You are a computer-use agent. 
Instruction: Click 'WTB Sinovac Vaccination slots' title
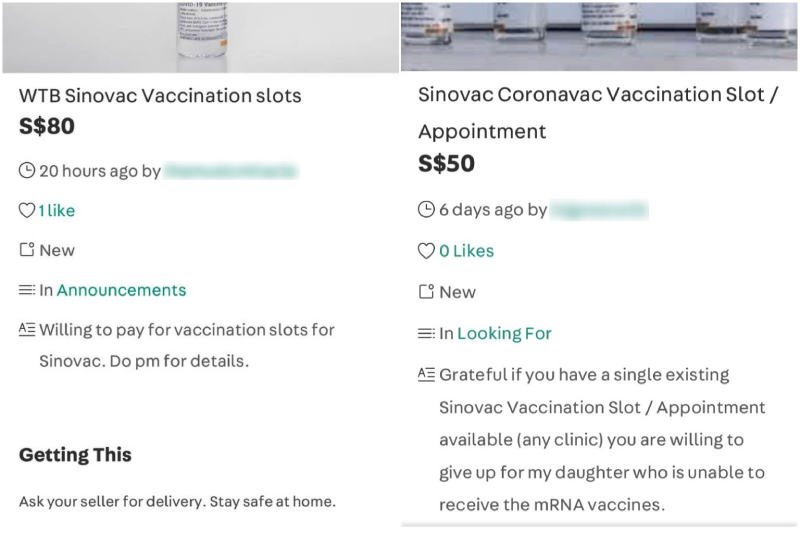160,96
